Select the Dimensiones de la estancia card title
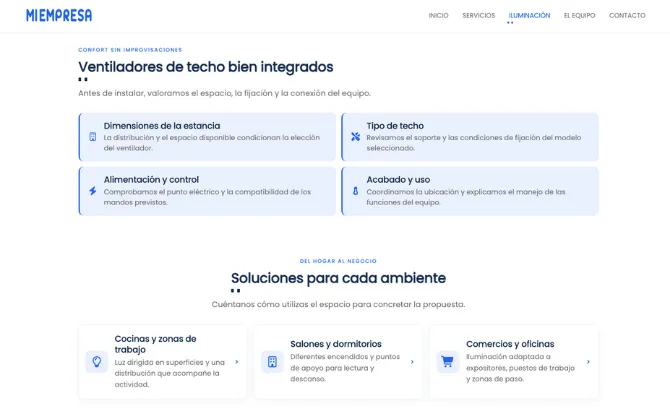The height and width of the screenshot is (417, 670). point(162,126)
